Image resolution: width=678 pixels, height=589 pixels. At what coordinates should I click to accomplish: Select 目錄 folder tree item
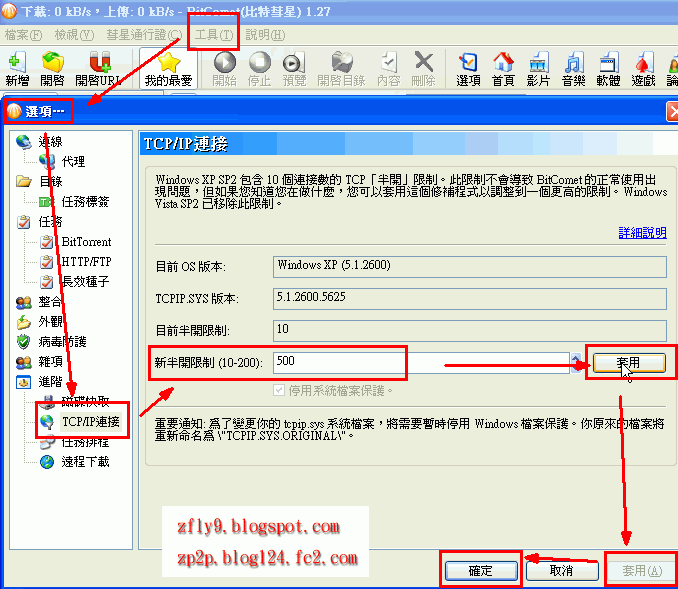(51, 182)
